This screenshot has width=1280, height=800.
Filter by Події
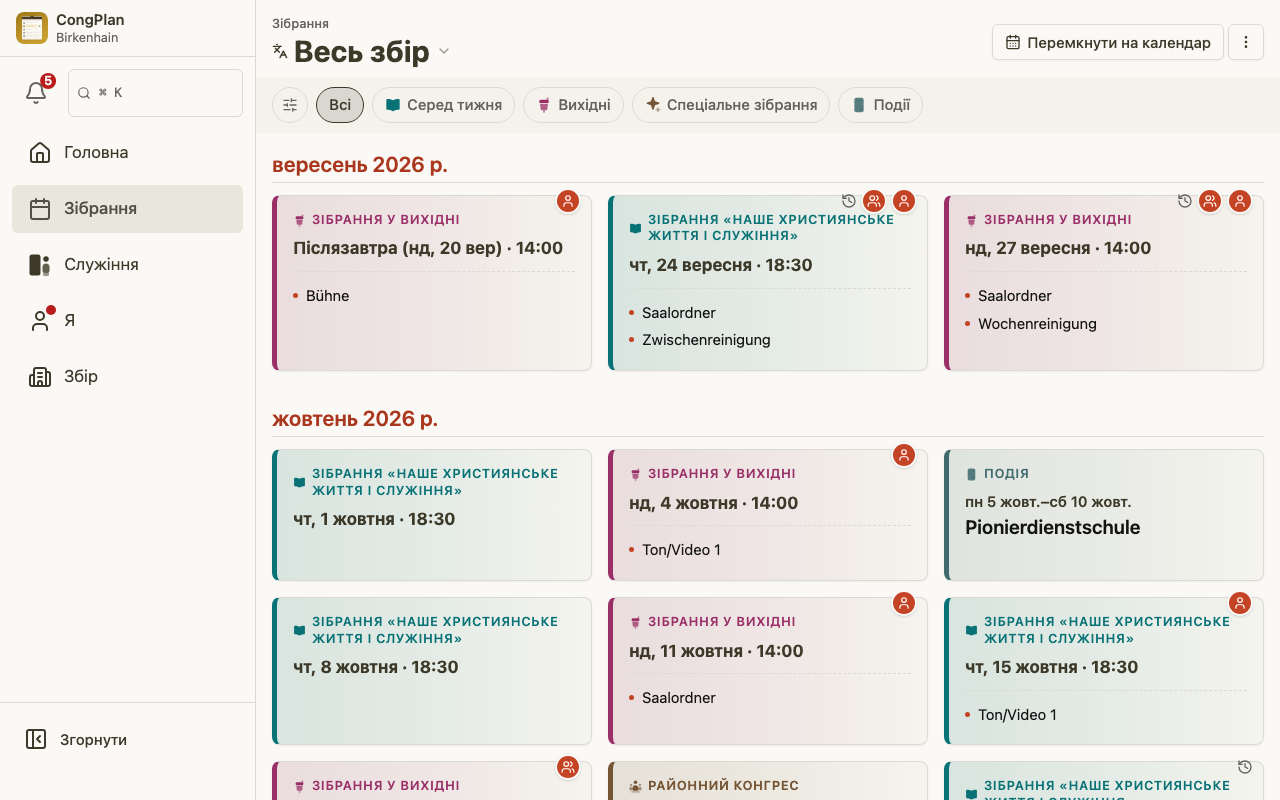coord(880,105)
